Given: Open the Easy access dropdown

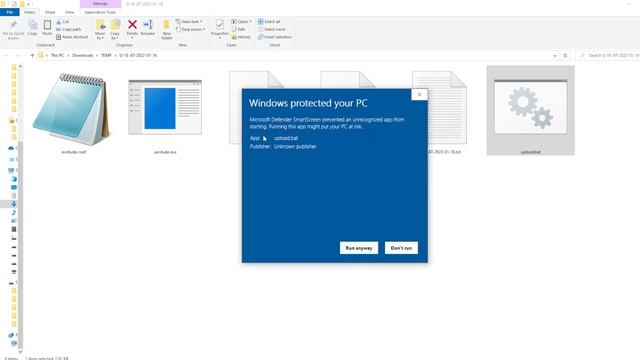Looking at the screenshot, I should pos(191,29).
